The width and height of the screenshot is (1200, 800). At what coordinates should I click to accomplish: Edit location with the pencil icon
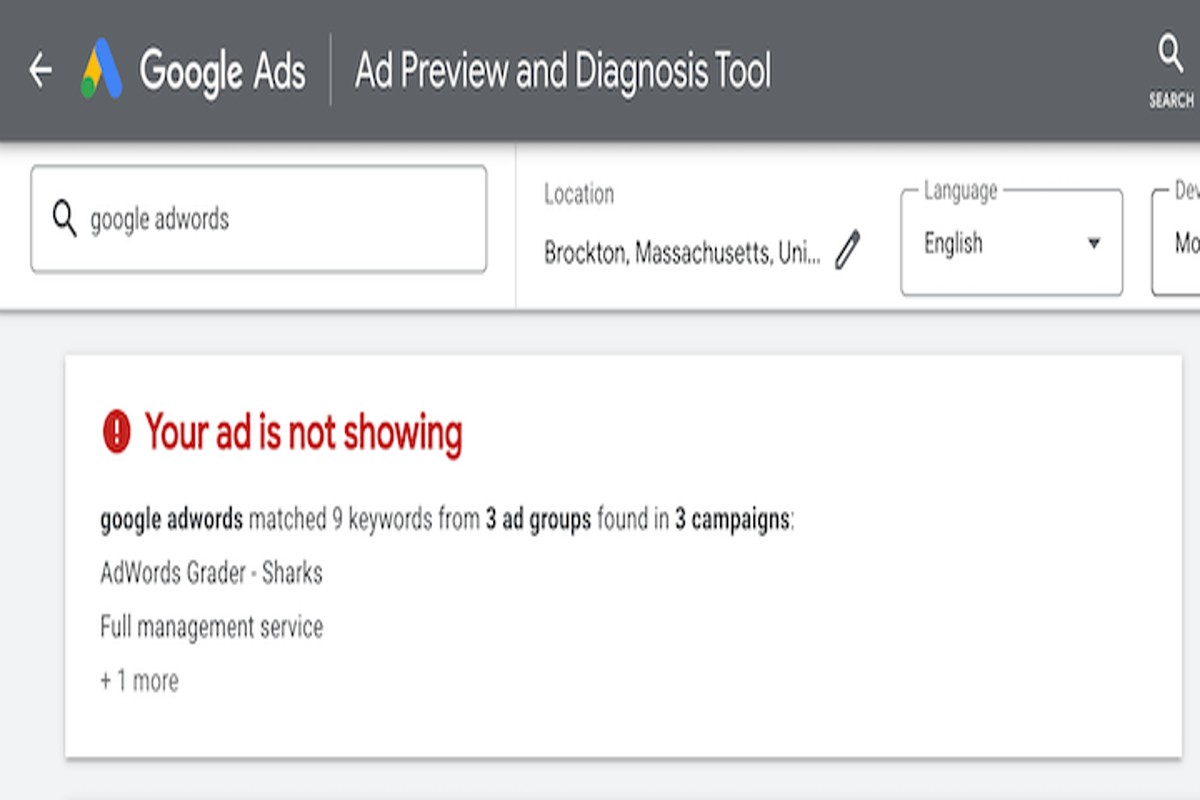pyautogui.click(x=847, y=250)
